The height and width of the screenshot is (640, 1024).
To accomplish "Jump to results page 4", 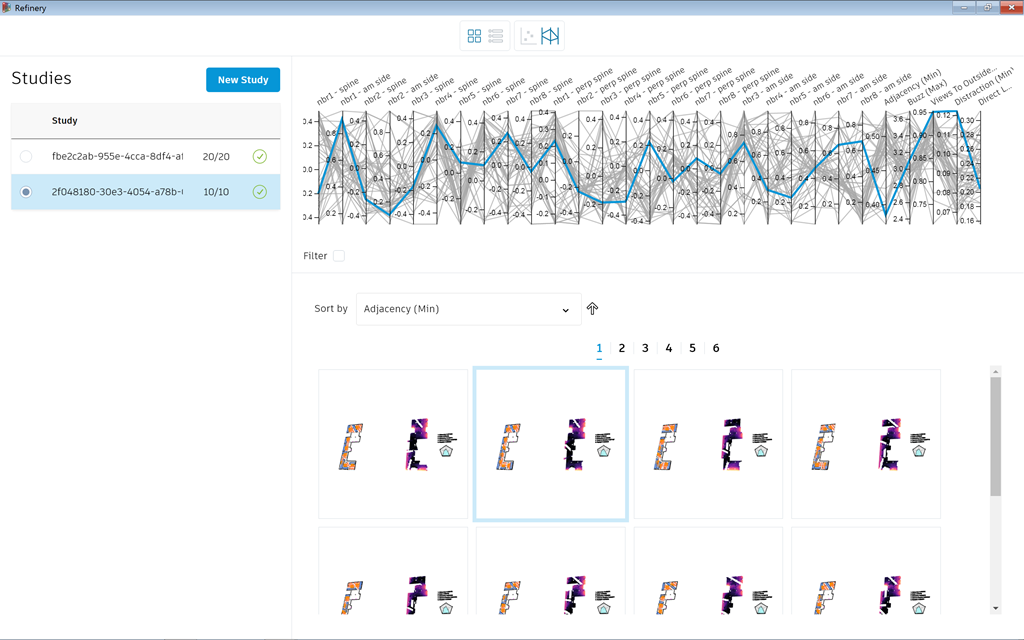I will (x=669, y=348).
